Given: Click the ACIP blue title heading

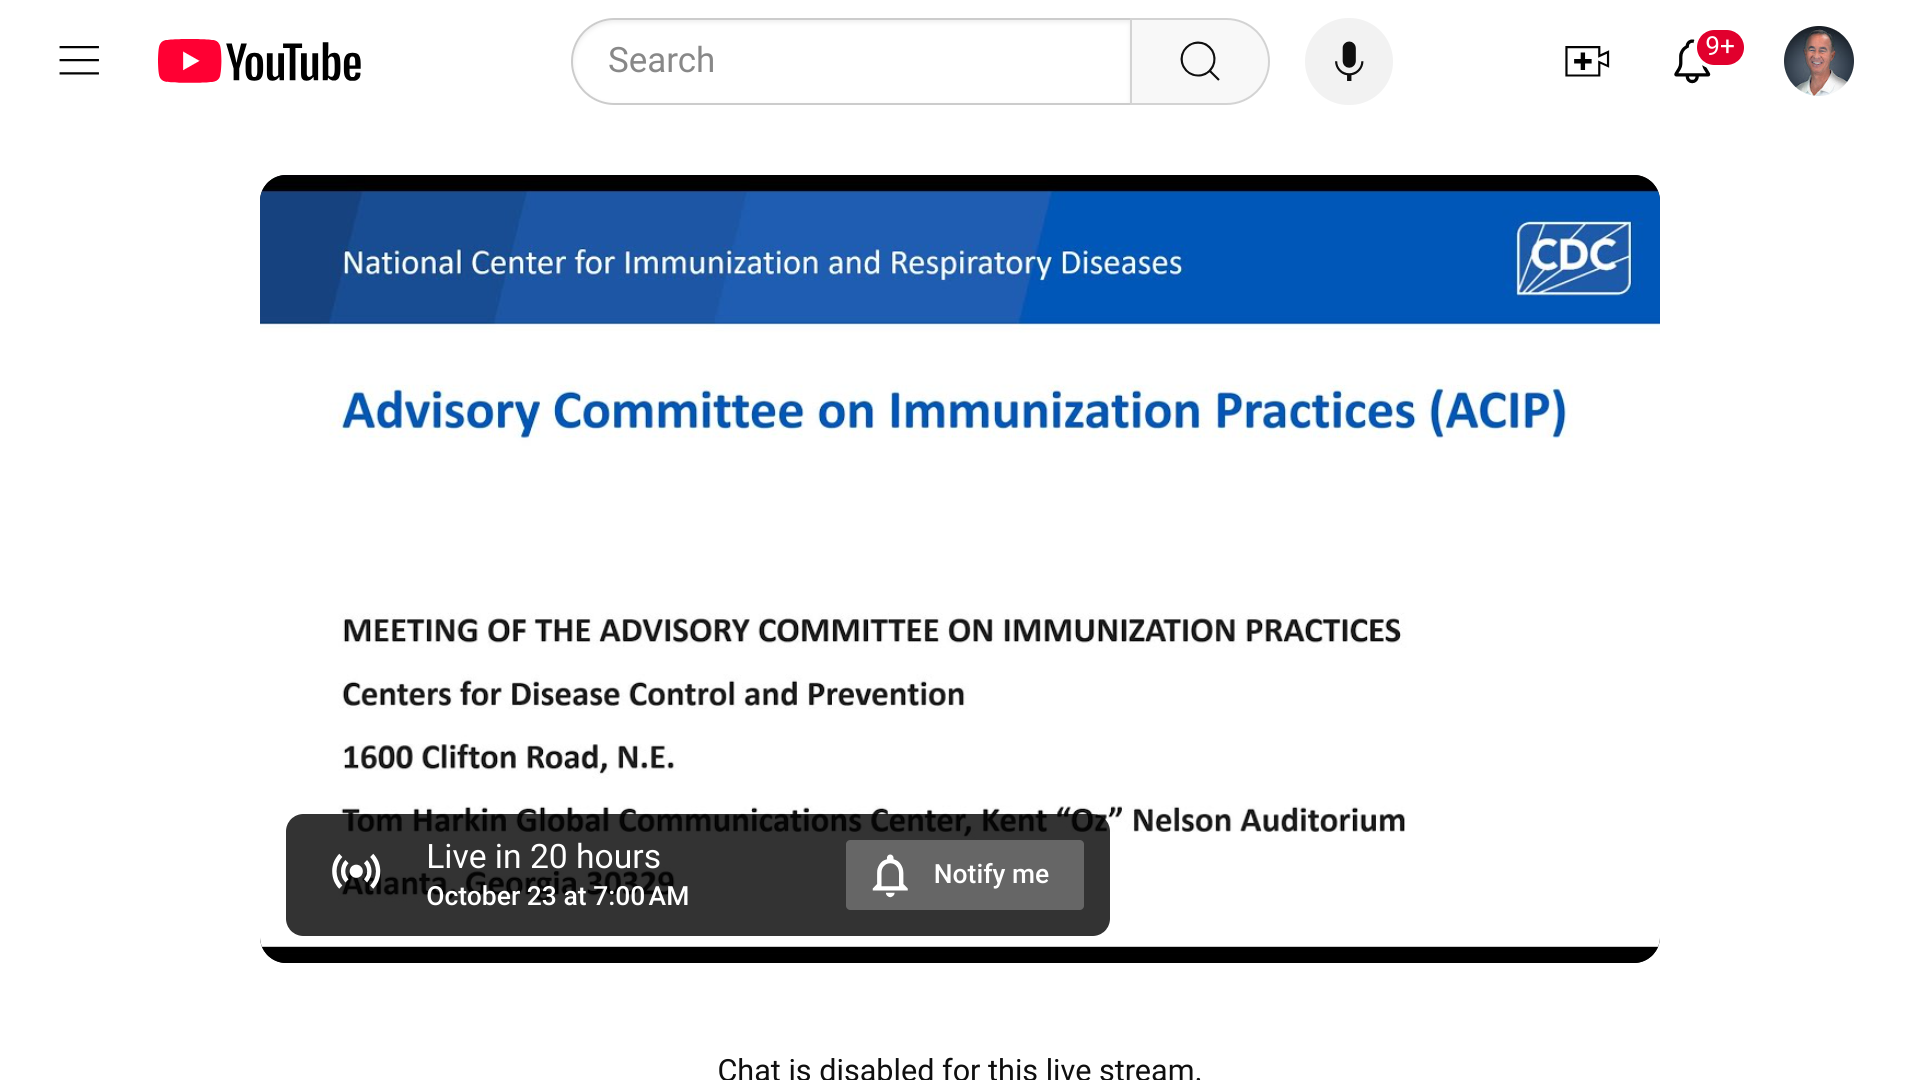Looking at the screenshot, I should [x=954, y=411].
